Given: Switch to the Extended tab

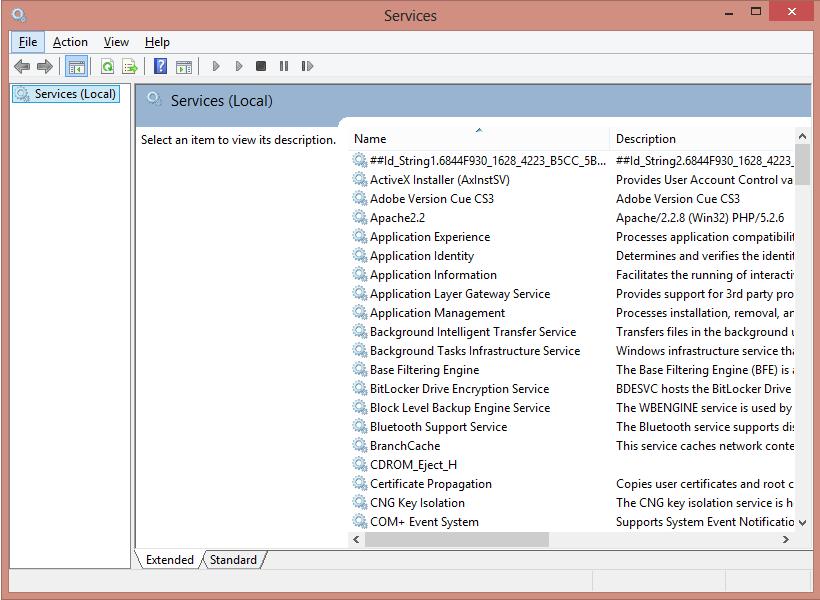Looking at the screenshot, I should pos(169,560).
